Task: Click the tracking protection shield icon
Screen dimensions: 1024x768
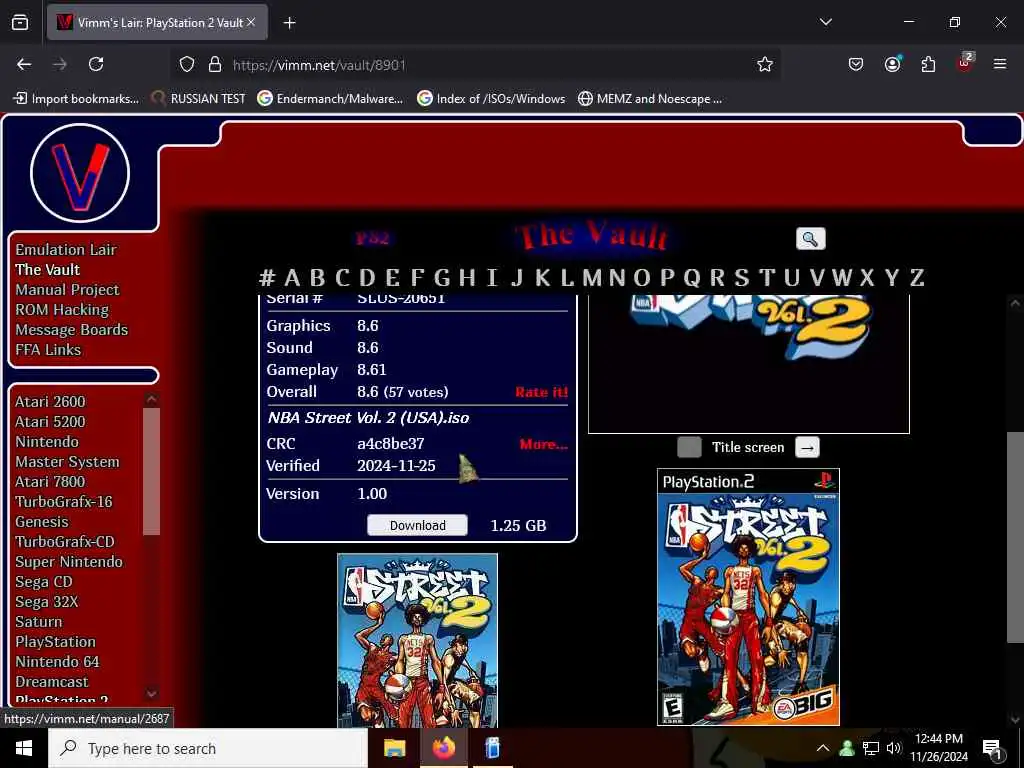Action: coord(187,64)
